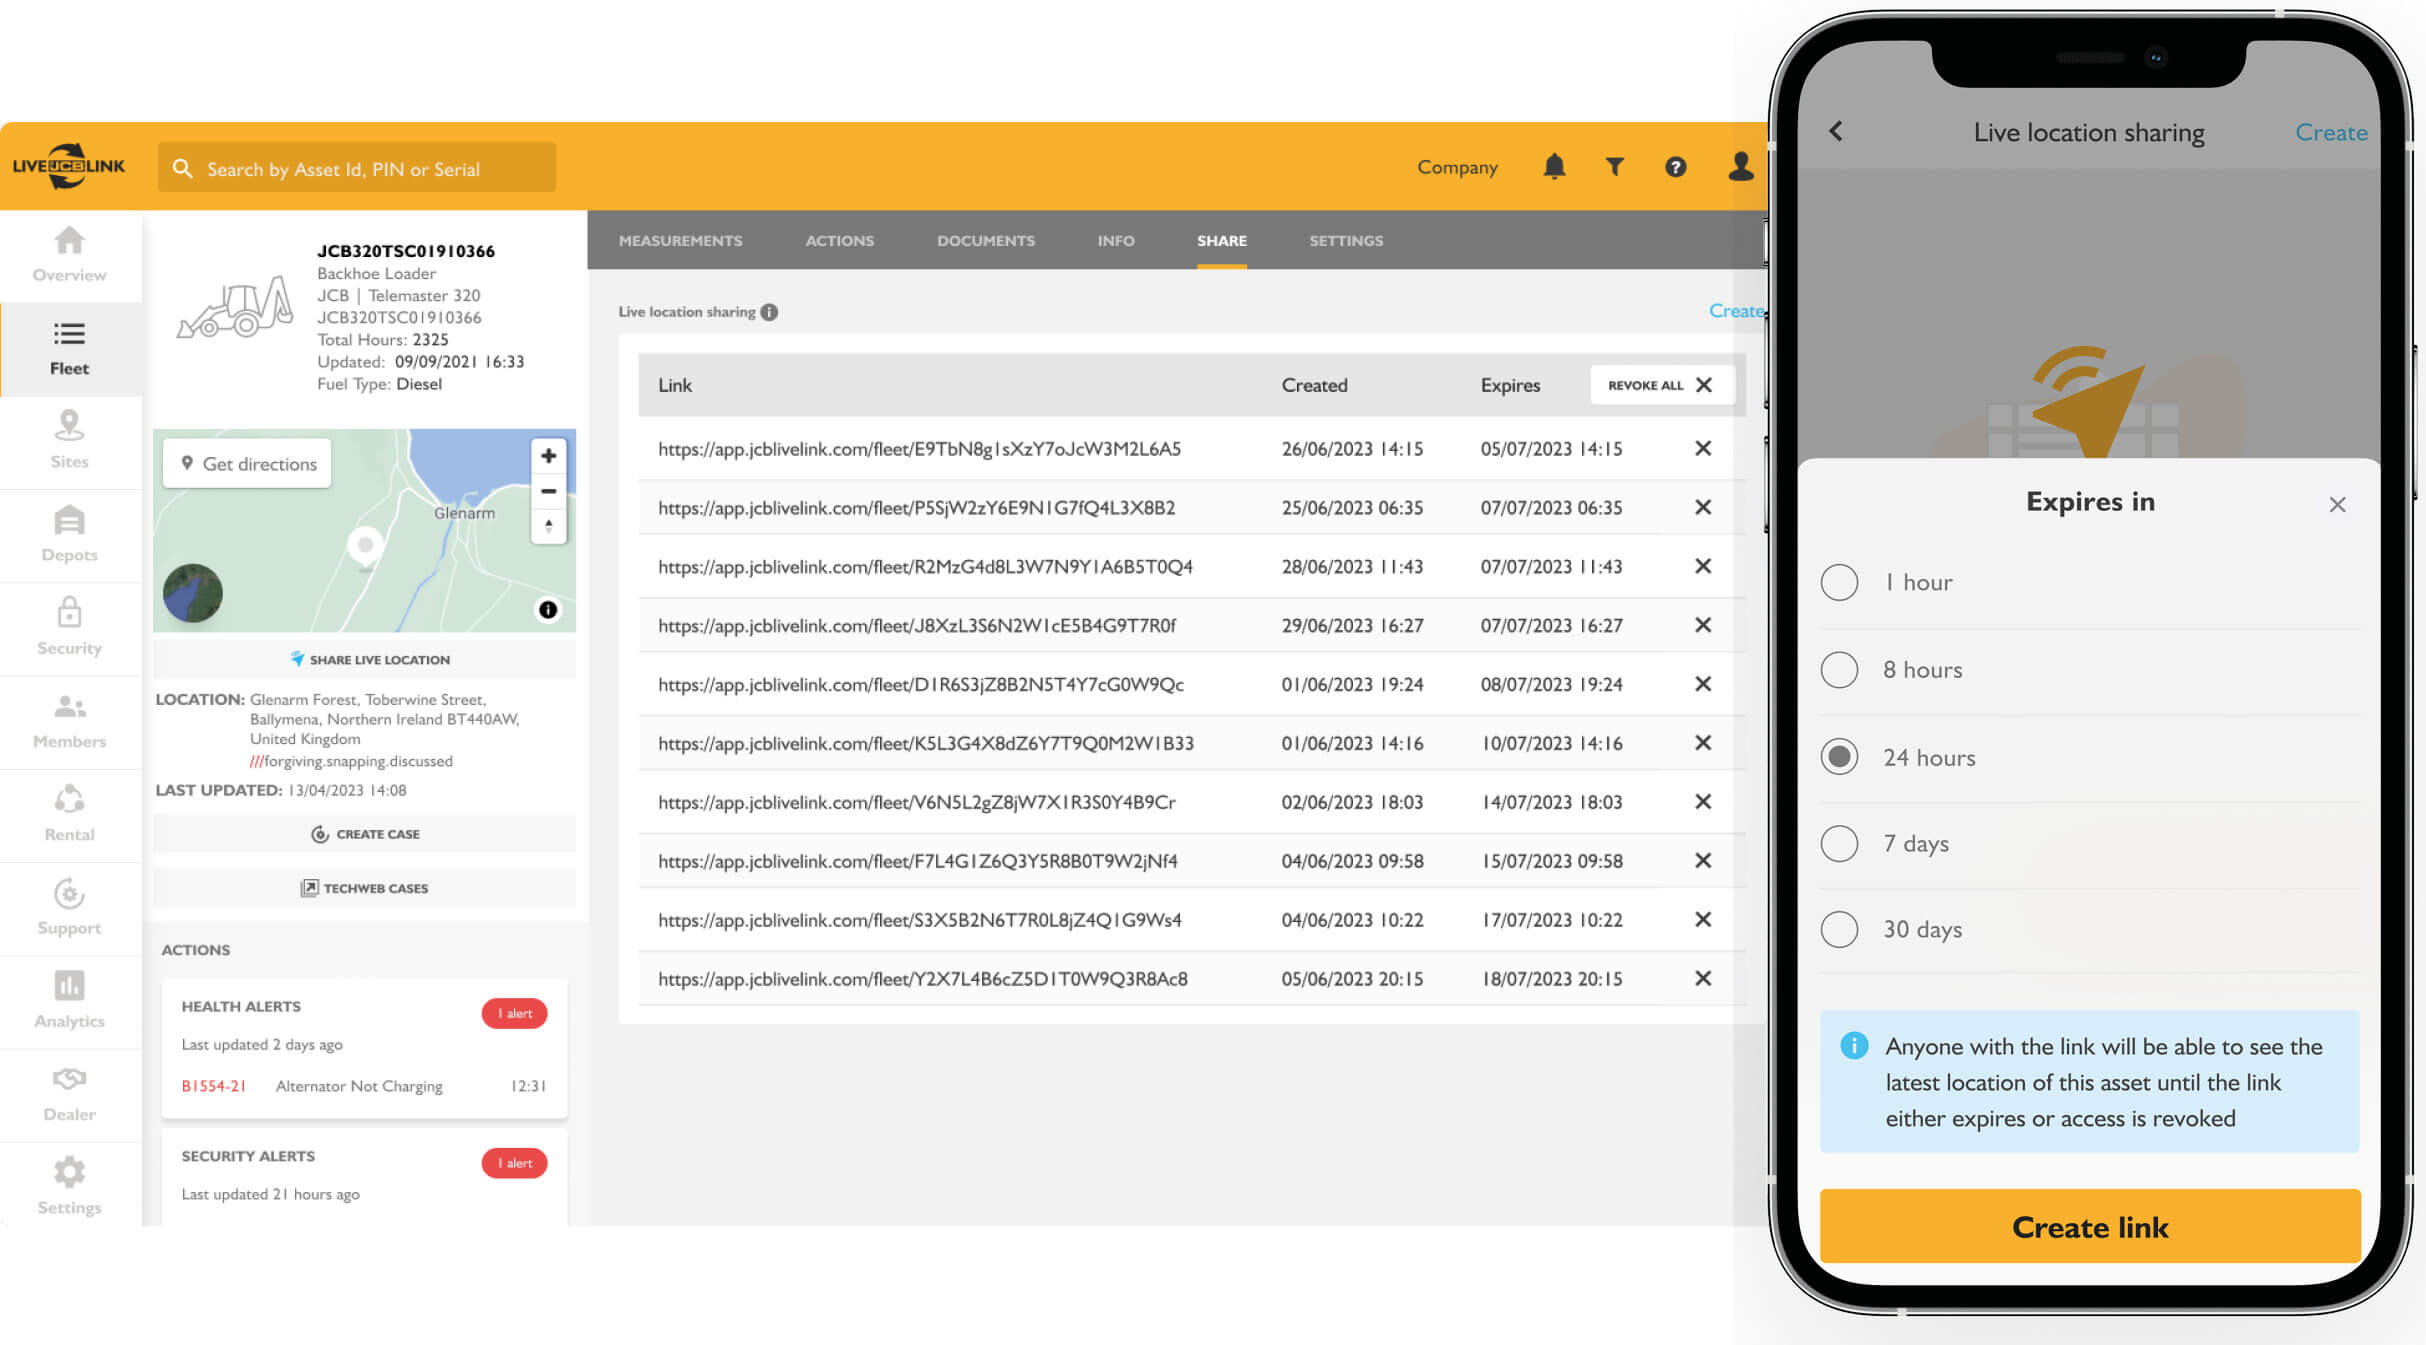Click the Security Alerts 1 alert badge
This screenshot has height=1345, width=2426.
(514, 1163)
